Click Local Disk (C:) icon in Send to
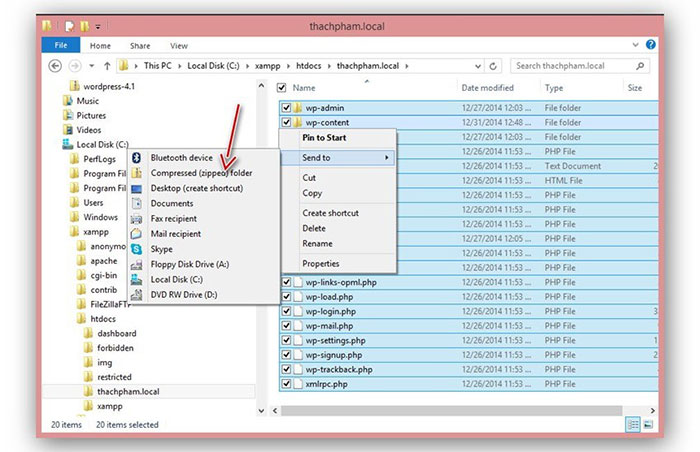This screenshot has height=452, width=700. pyautogui.click(x=137, y=280)
